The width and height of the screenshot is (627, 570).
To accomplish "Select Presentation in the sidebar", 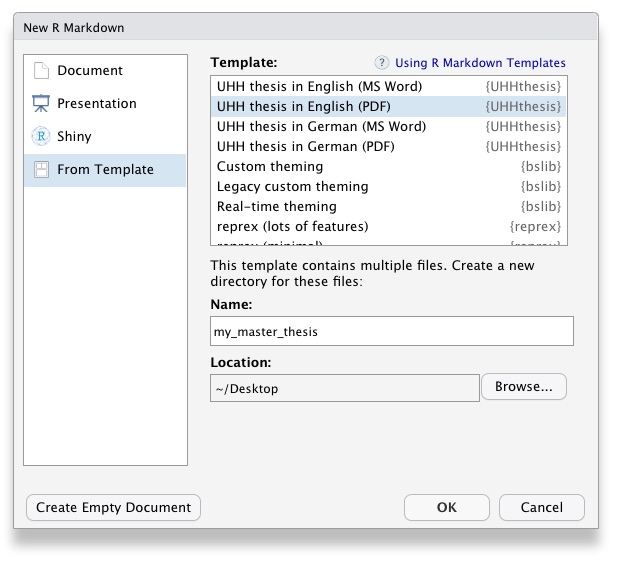I will point(105,103).
